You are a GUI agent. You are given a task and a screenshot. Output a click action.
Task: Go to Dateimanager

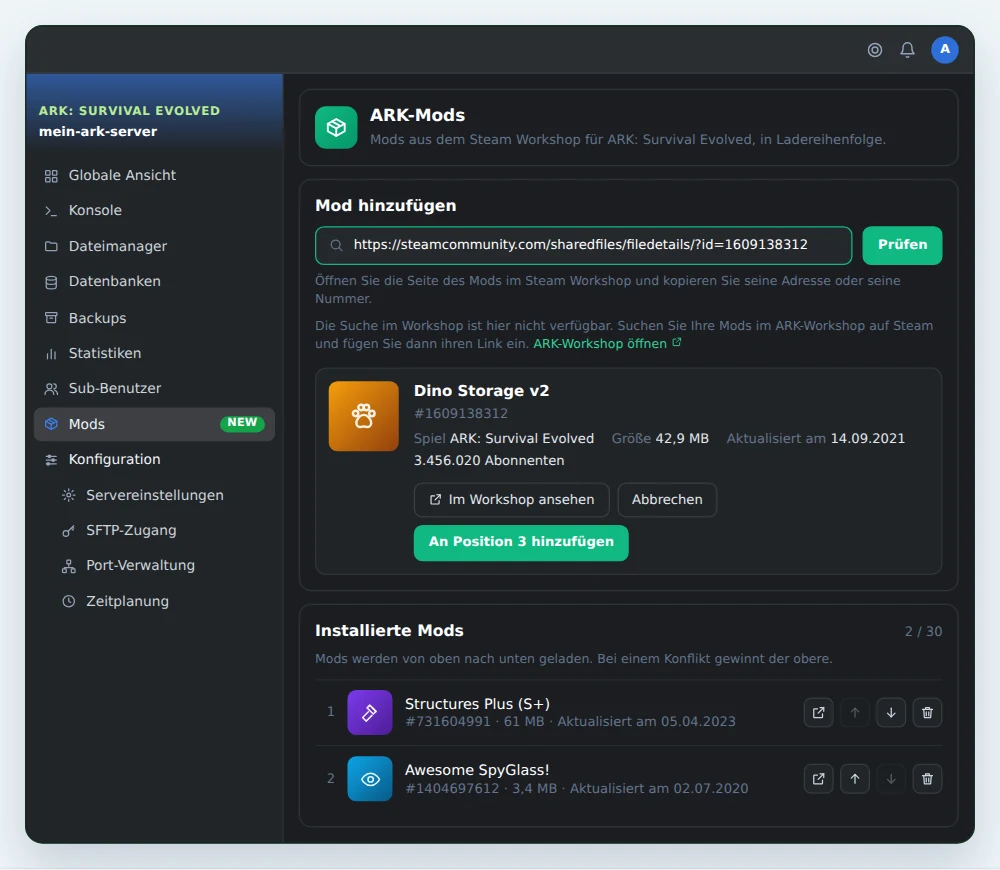[154, 246]
